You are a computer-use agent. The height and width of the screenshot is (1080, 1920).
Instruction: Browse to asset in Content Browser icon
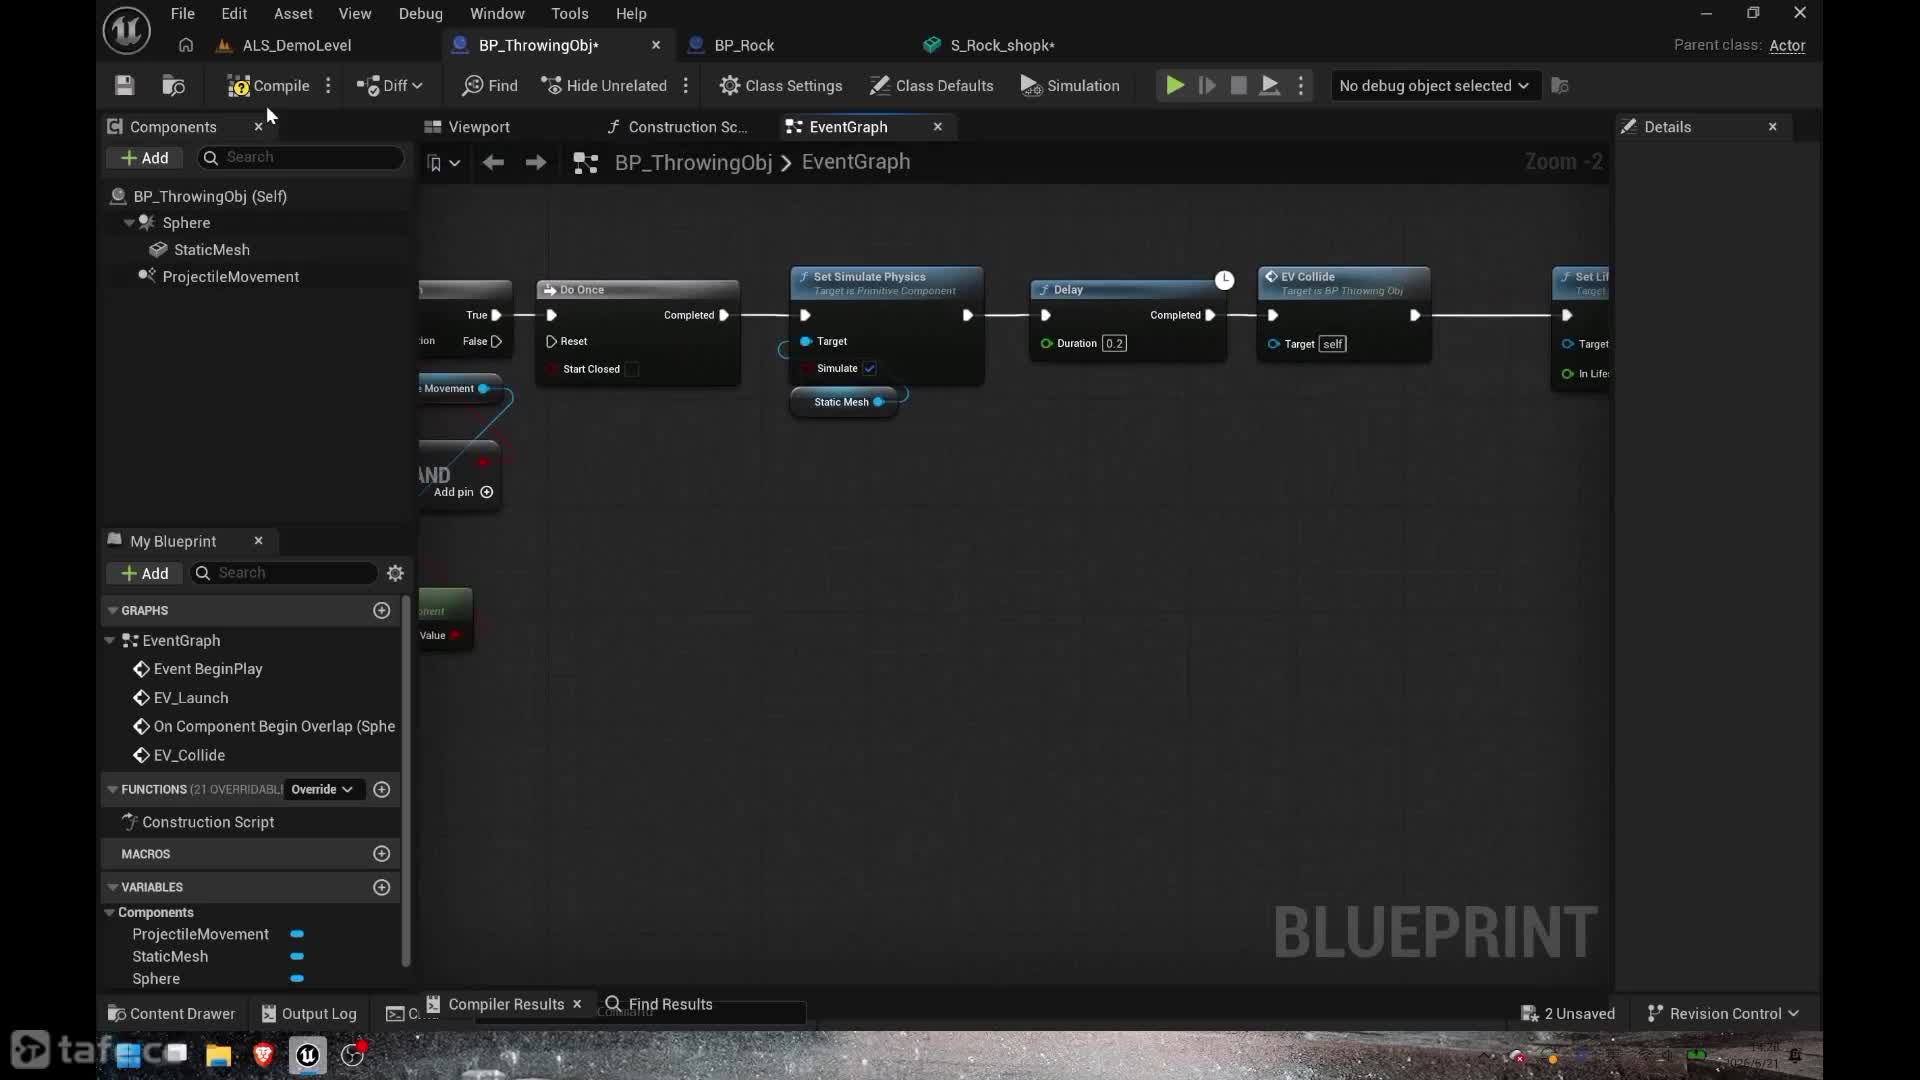click(x=174, y=86)
